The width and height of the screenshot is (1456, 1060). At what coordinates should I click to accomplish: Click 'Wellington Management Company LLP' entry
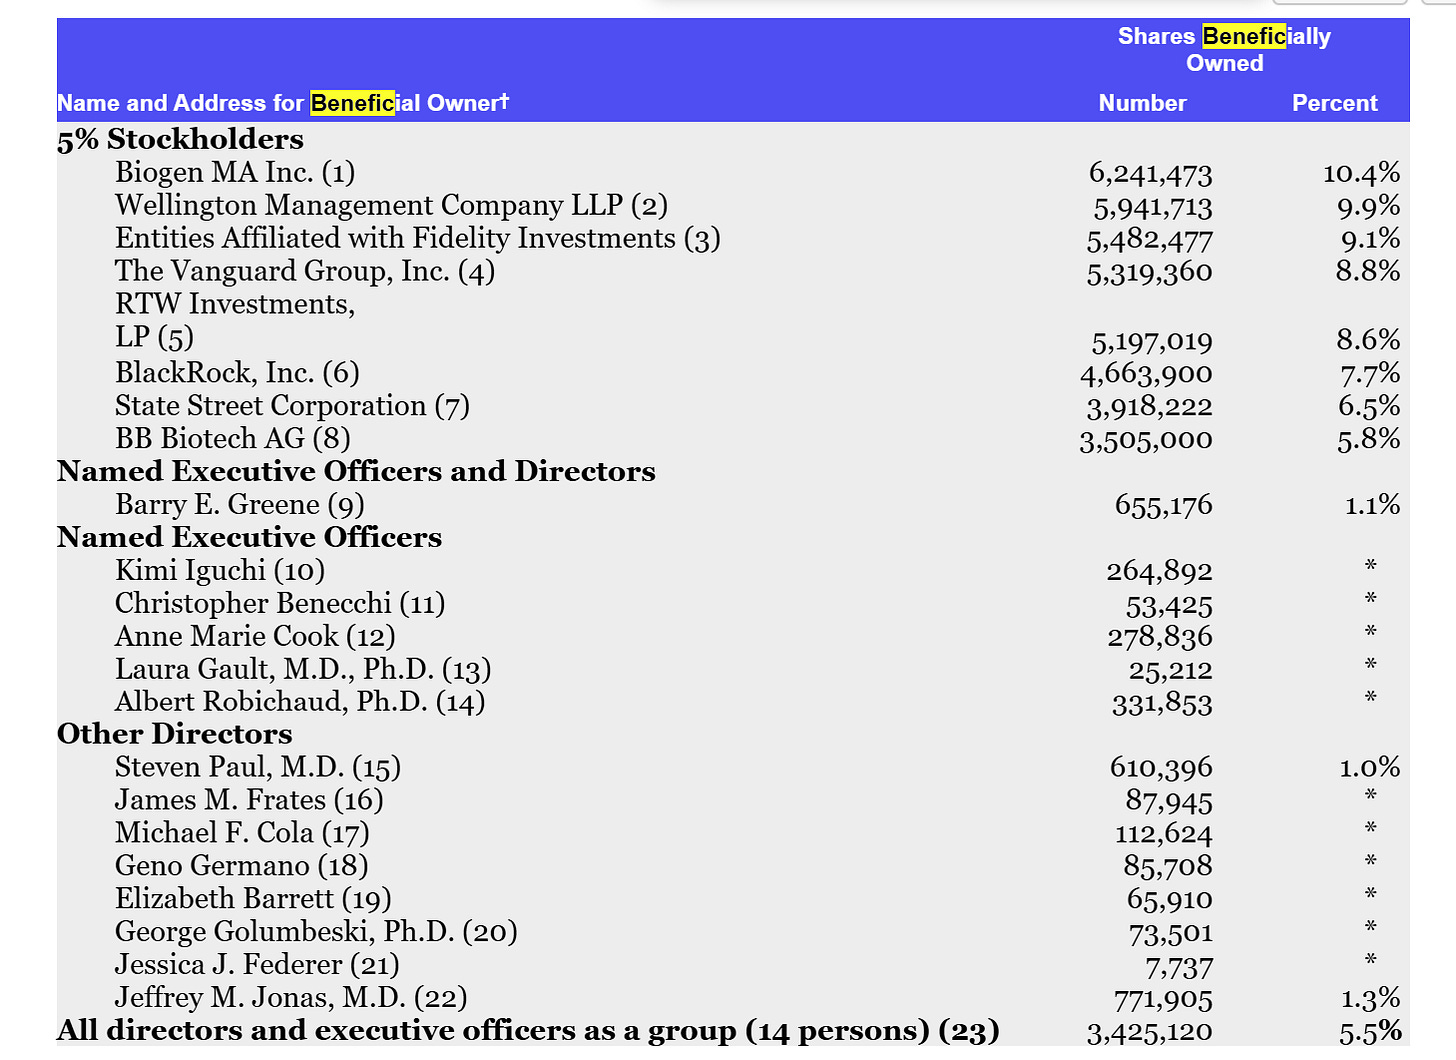click(392, 205)
